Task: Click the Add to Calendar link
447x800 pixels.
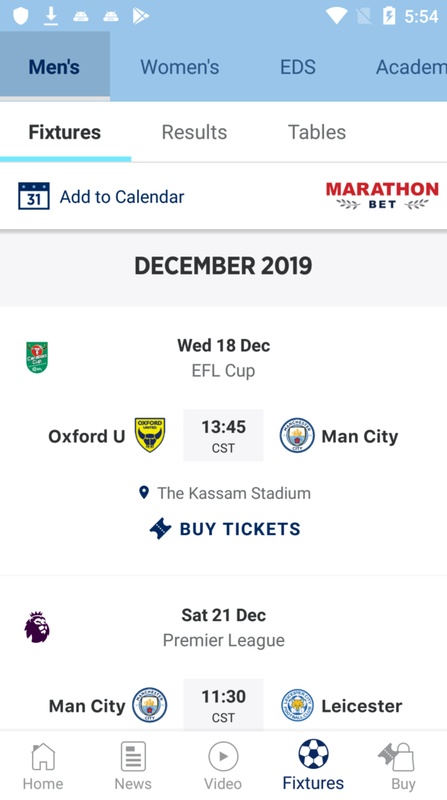Action: [122, 196]
